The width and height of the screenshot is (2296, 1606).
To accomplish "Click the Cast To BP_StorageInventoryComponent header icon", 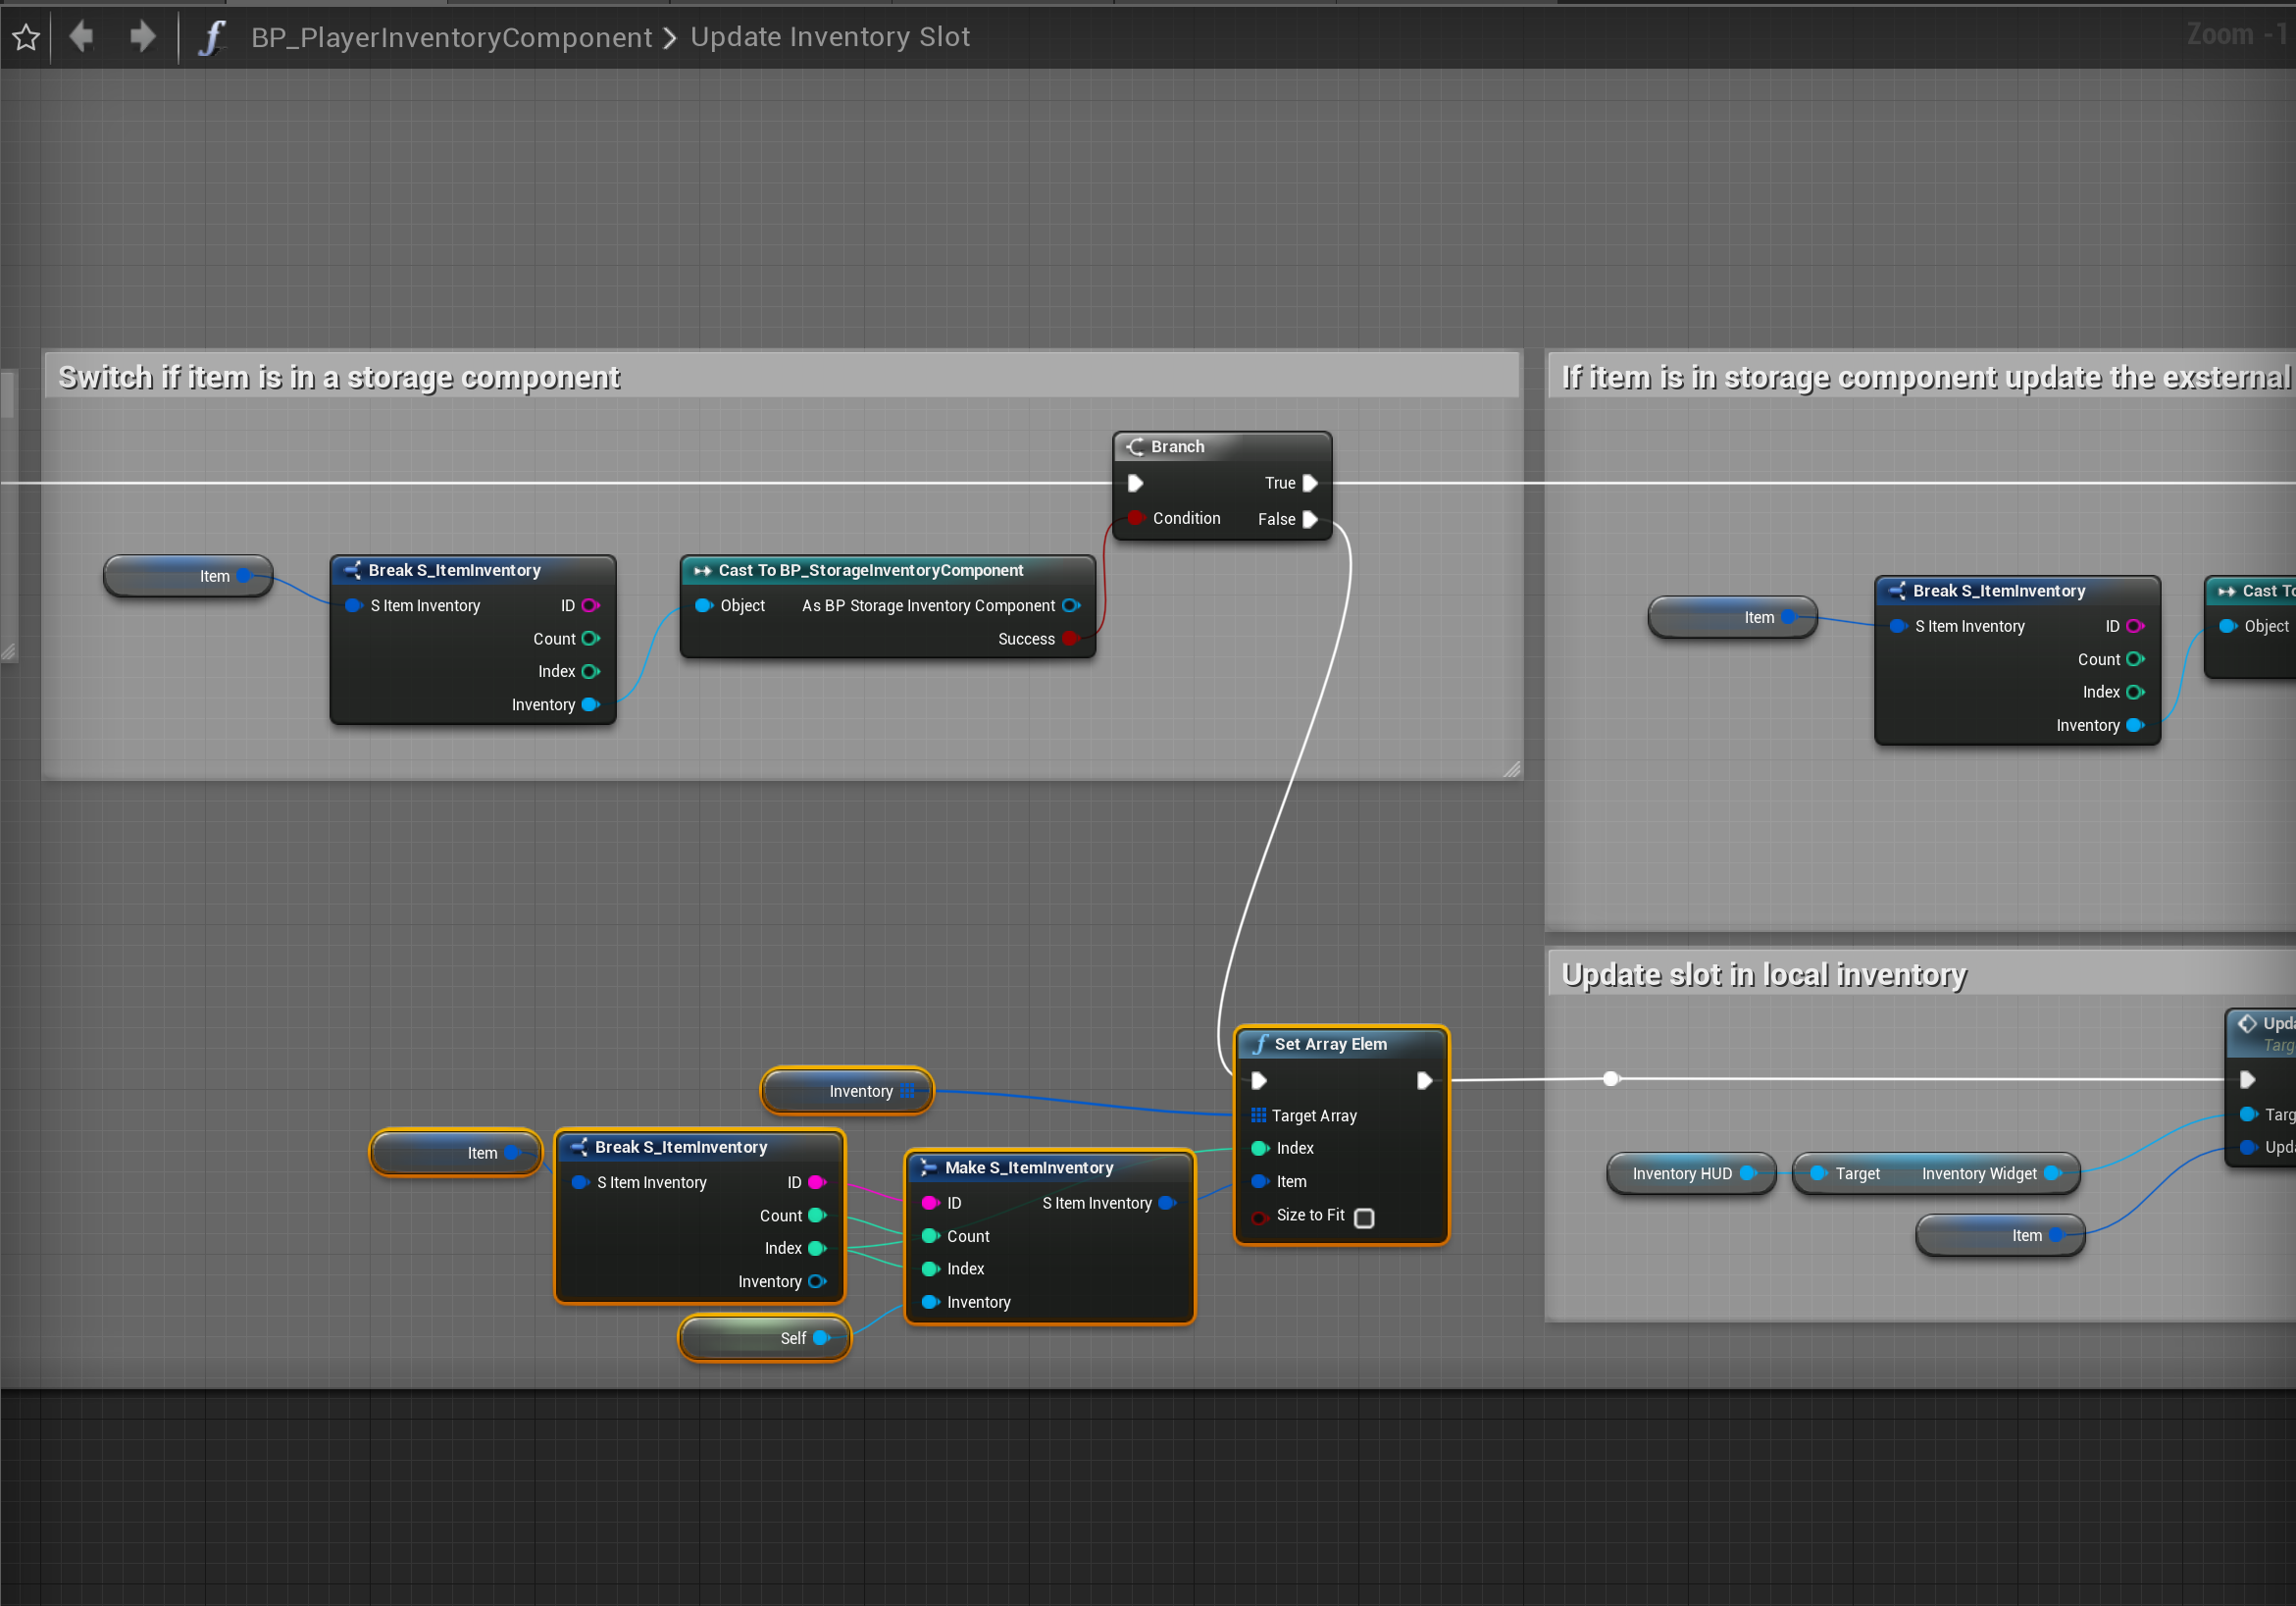I will point(702,571).
